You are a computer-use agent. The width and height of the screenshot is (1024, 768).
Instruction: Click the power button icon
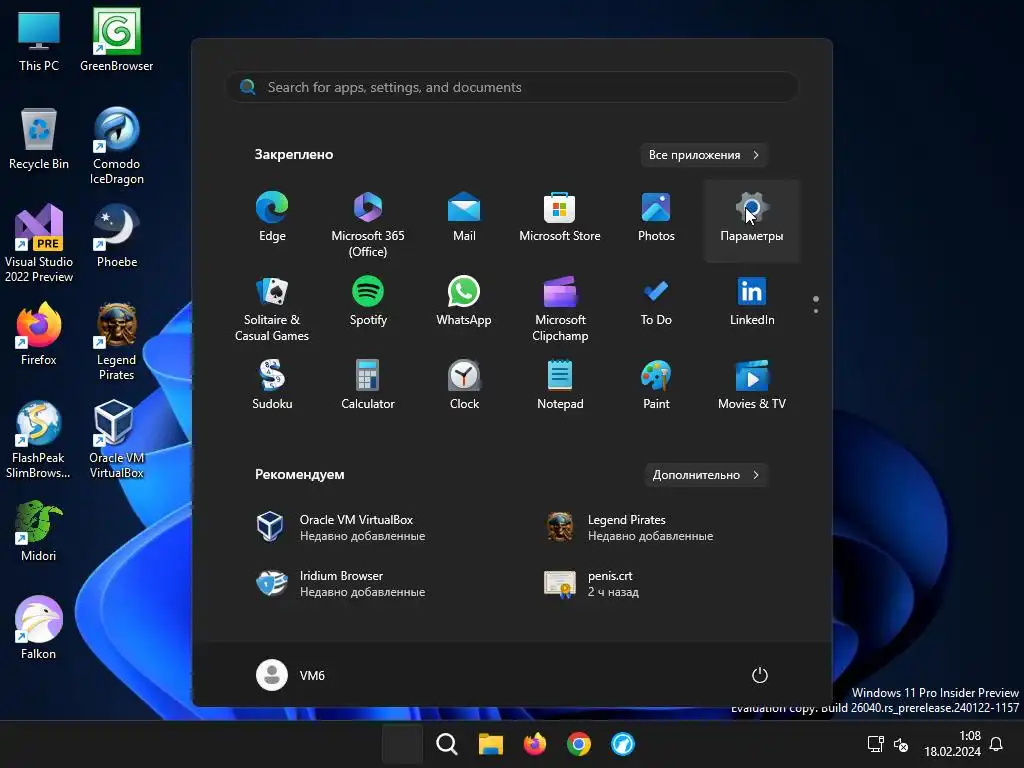pos(760,675)
